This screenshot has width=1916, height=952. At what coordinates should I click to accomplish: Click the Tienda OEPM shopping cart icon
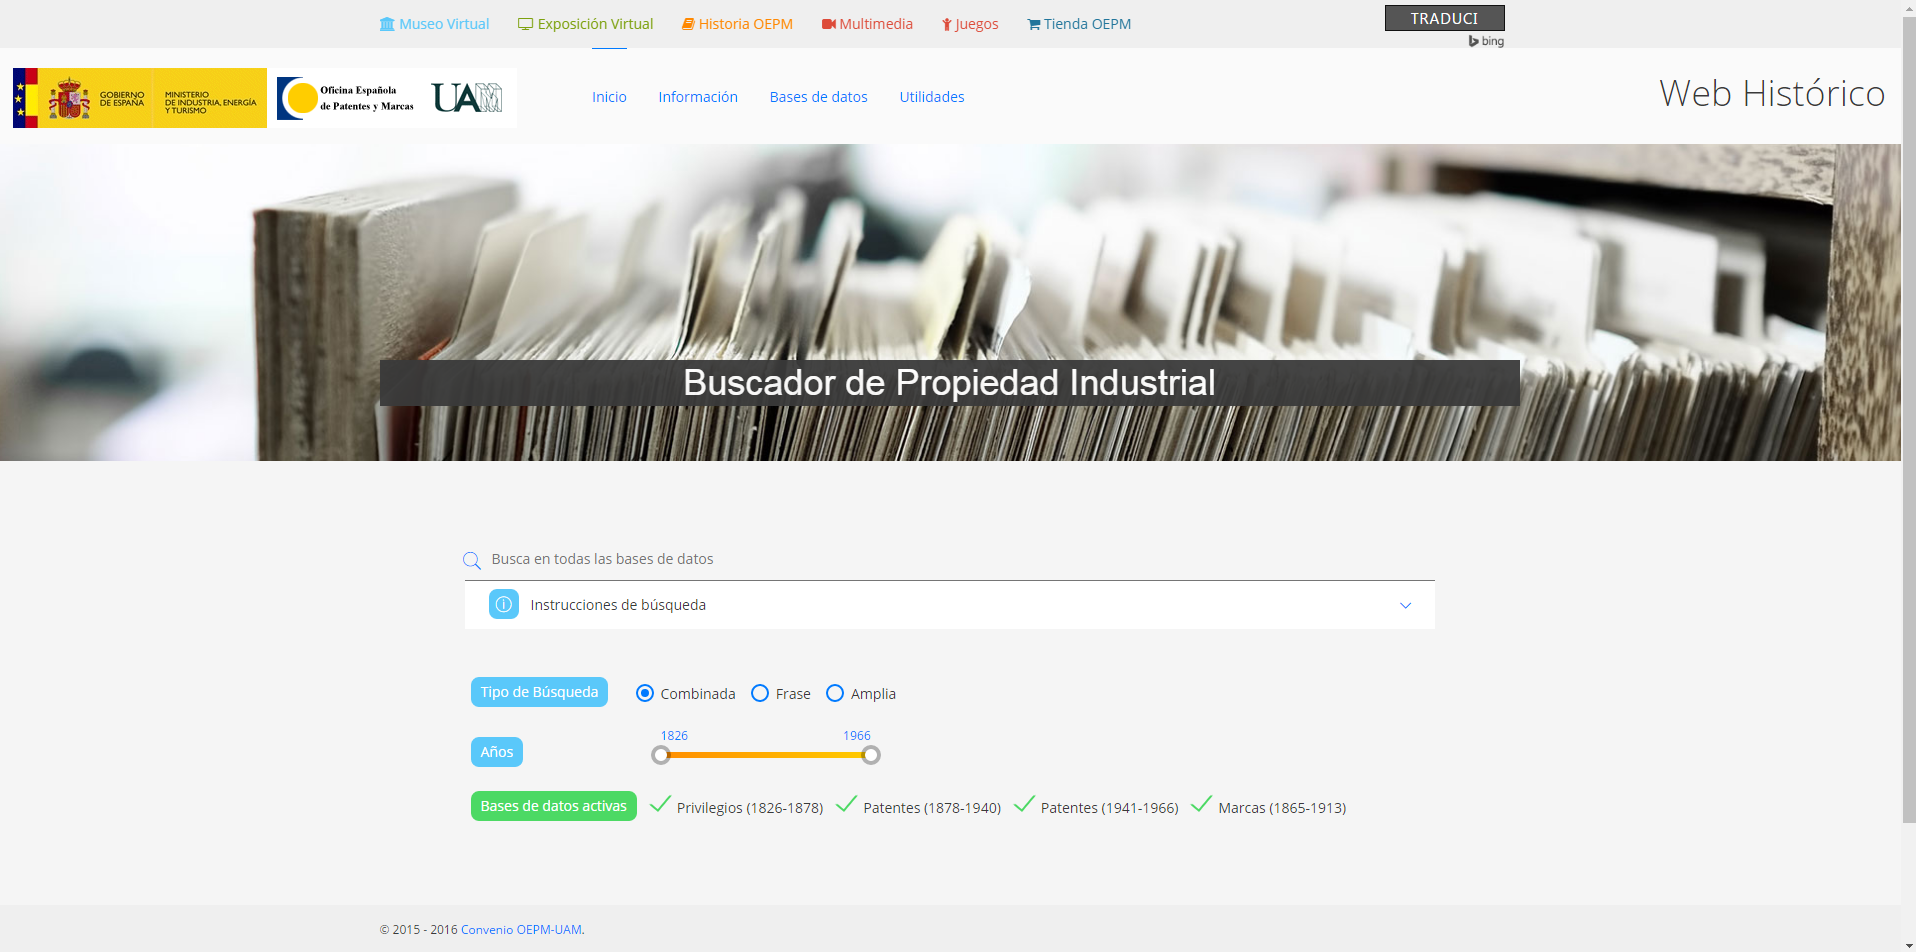(1034, 24)
